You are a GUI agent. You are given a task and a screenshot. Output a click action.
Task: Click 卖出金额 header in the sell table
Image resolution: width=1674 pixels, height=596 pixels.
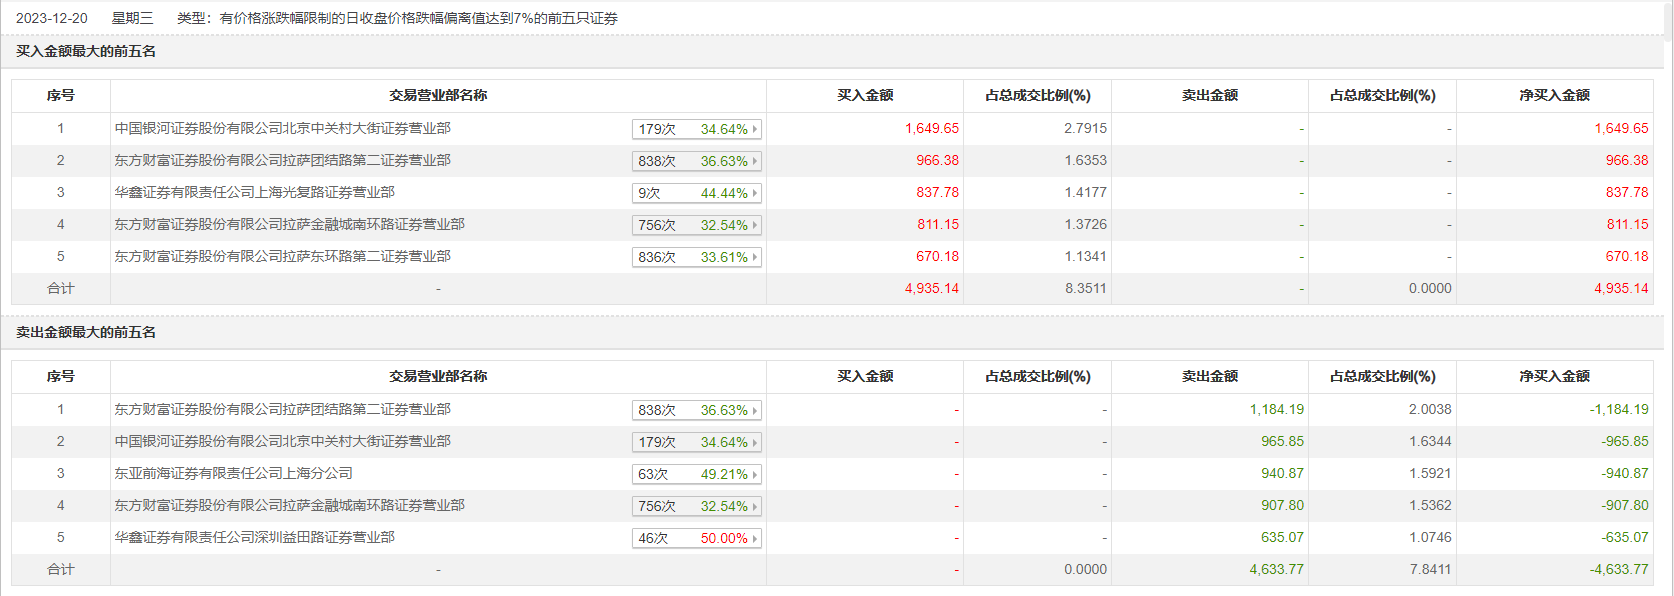pos(1209,376)
